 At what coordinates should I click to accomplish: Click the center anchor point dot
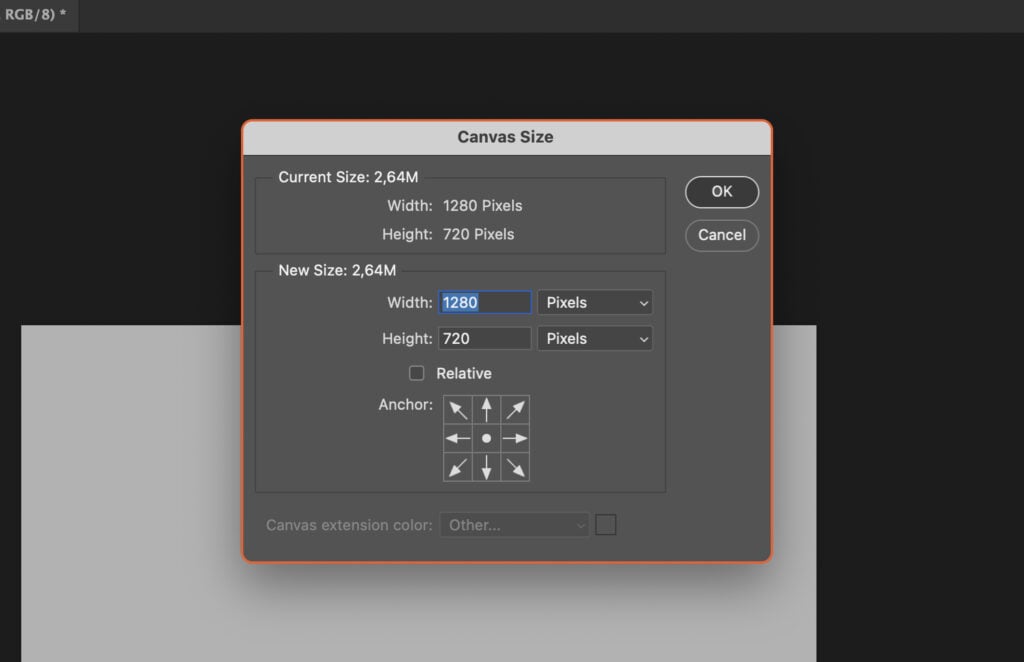pyautogui.click(x=487, y=438)
